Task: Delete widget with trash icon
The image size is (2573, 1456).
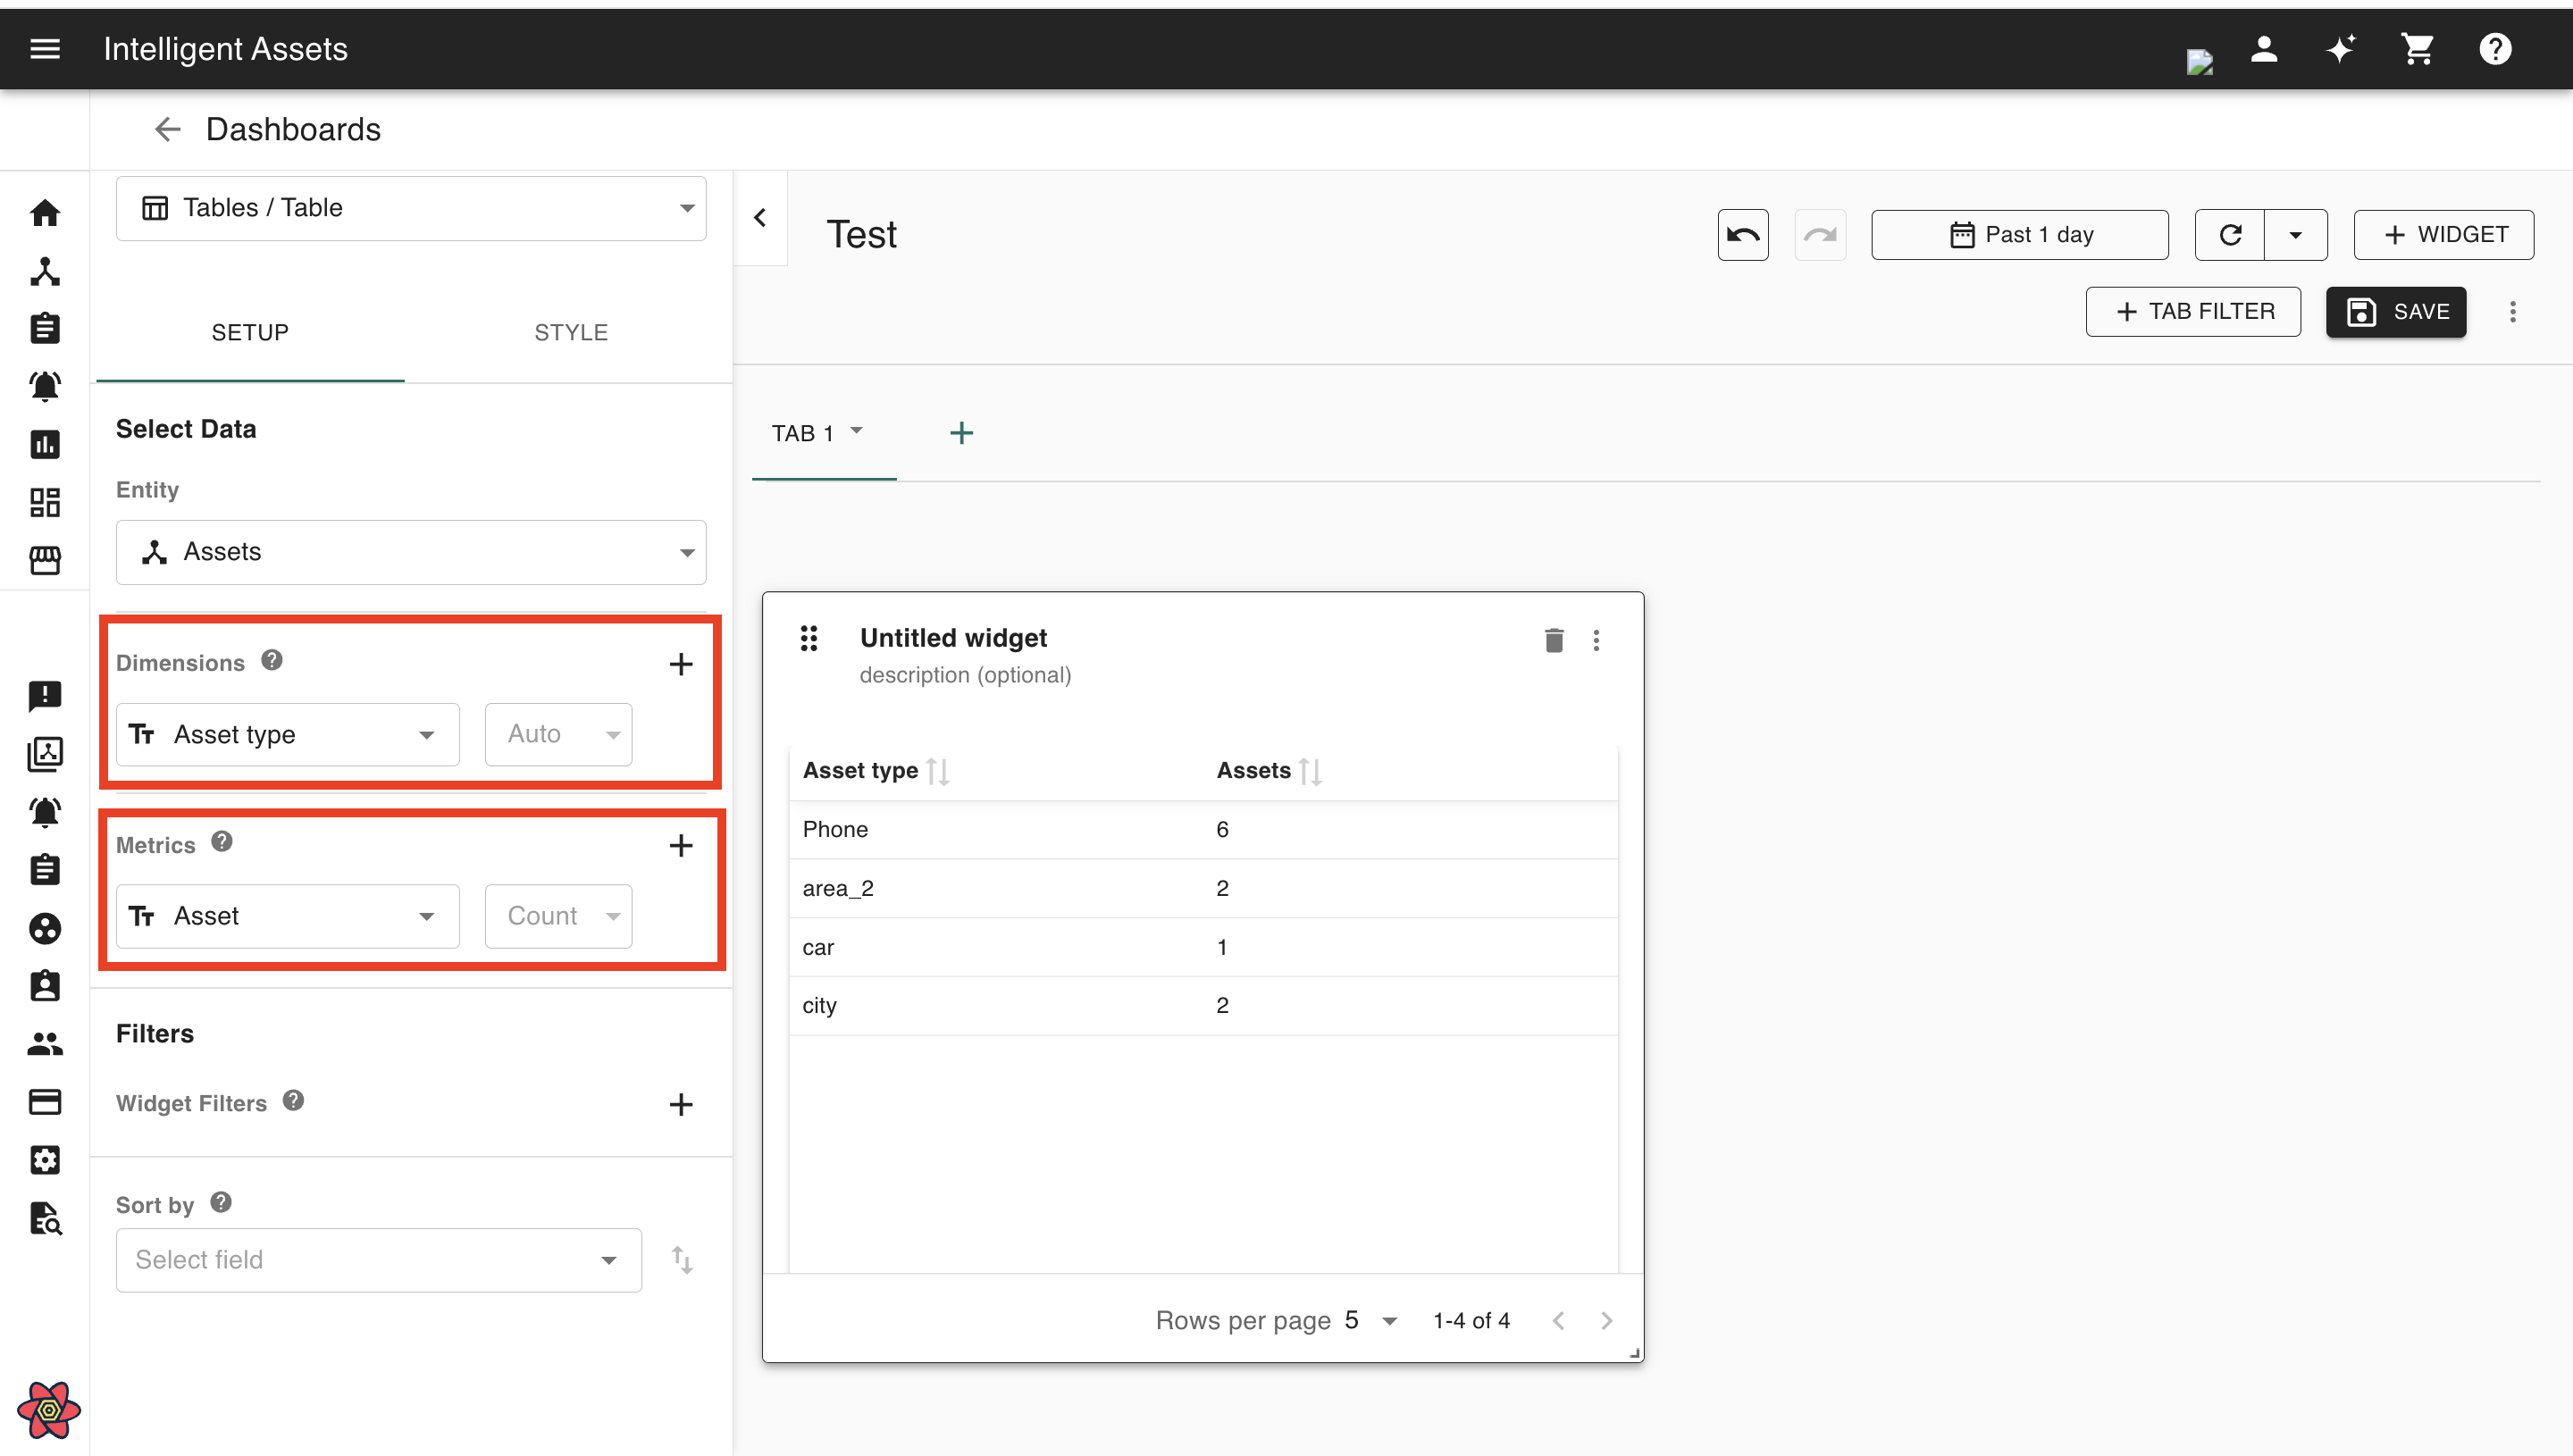Action: click(x=1553, y=640)
